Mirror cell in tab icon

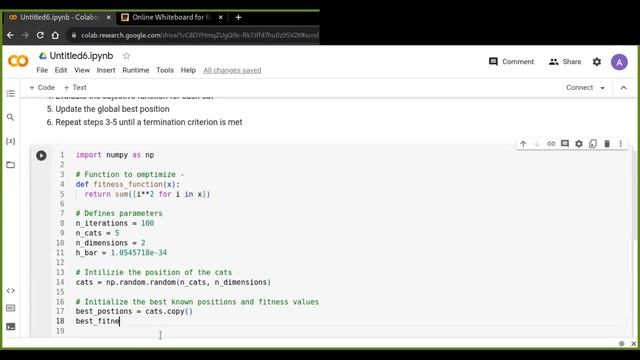click(593, 144)
